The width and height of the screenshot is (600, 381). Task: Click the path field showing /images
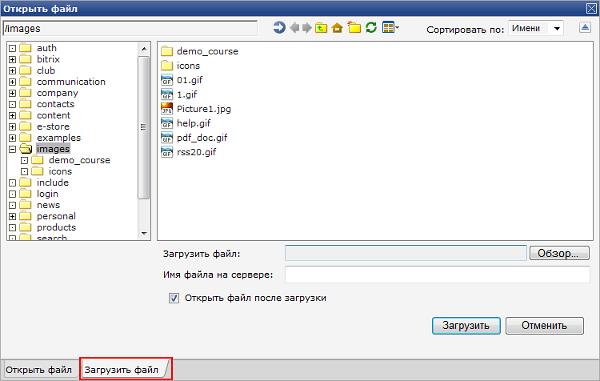click(130, 28)
